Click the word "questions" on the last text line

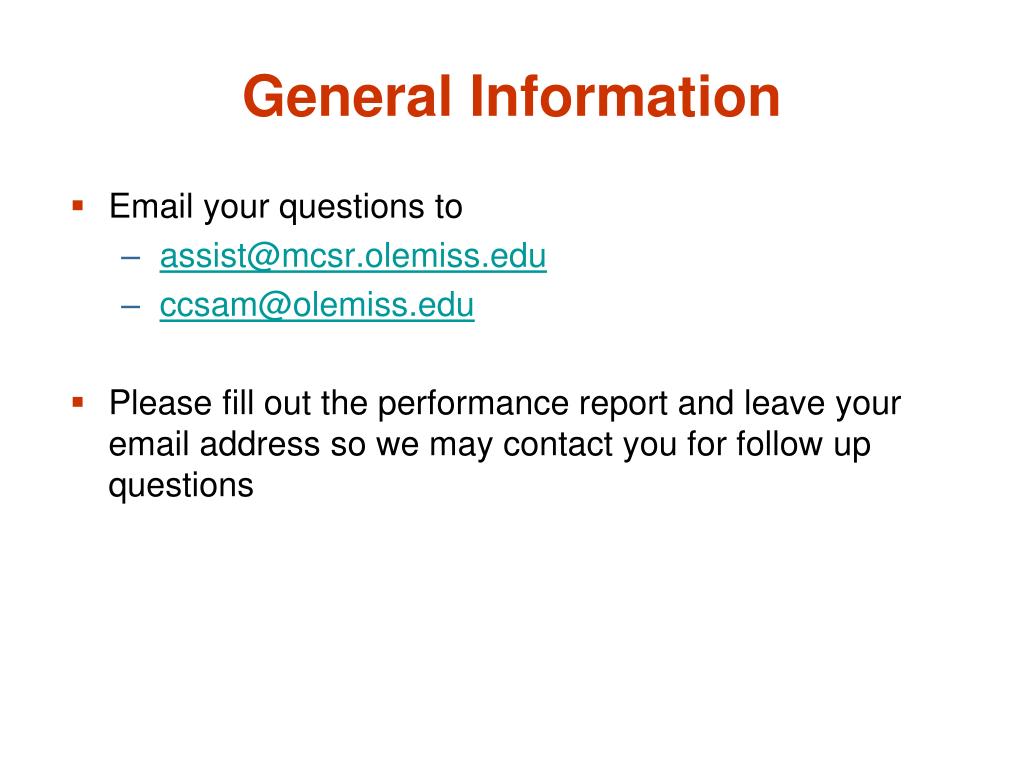(x=181, y=485)
